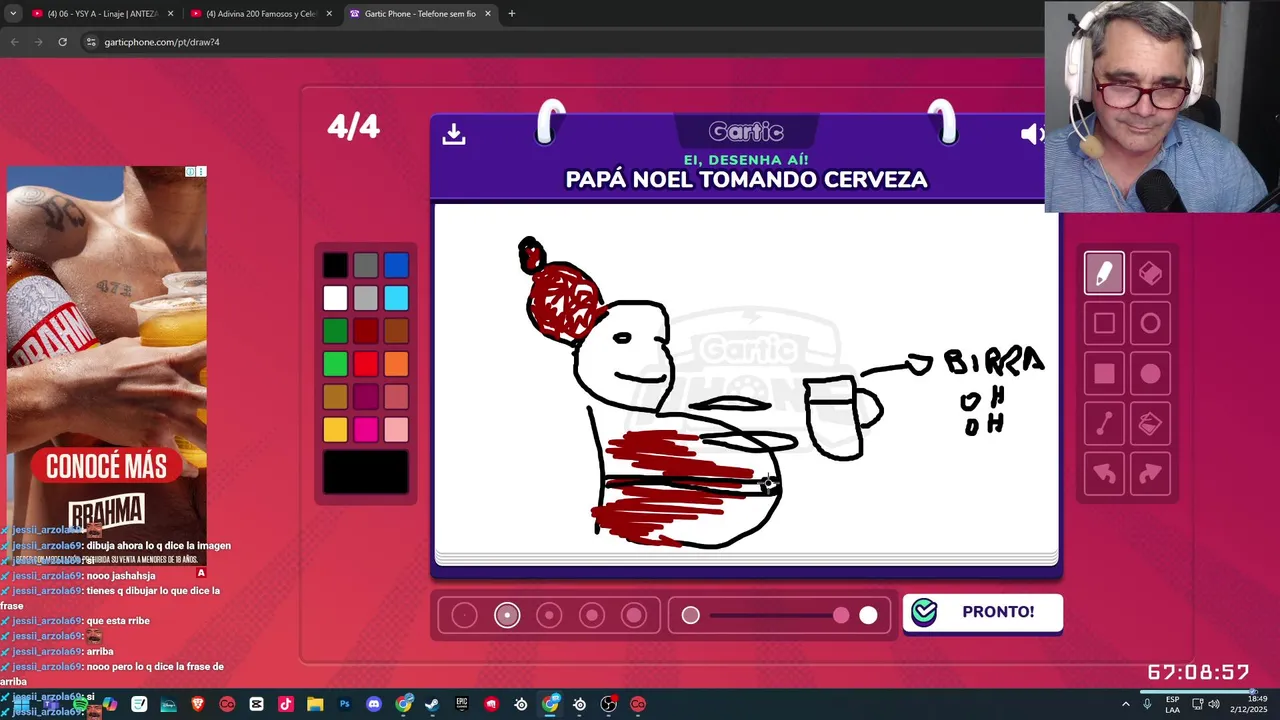The width and height of the screenshot is (1280, 720).
Task: Close the YSY A Linaje tab
Action: click(170, 14)
